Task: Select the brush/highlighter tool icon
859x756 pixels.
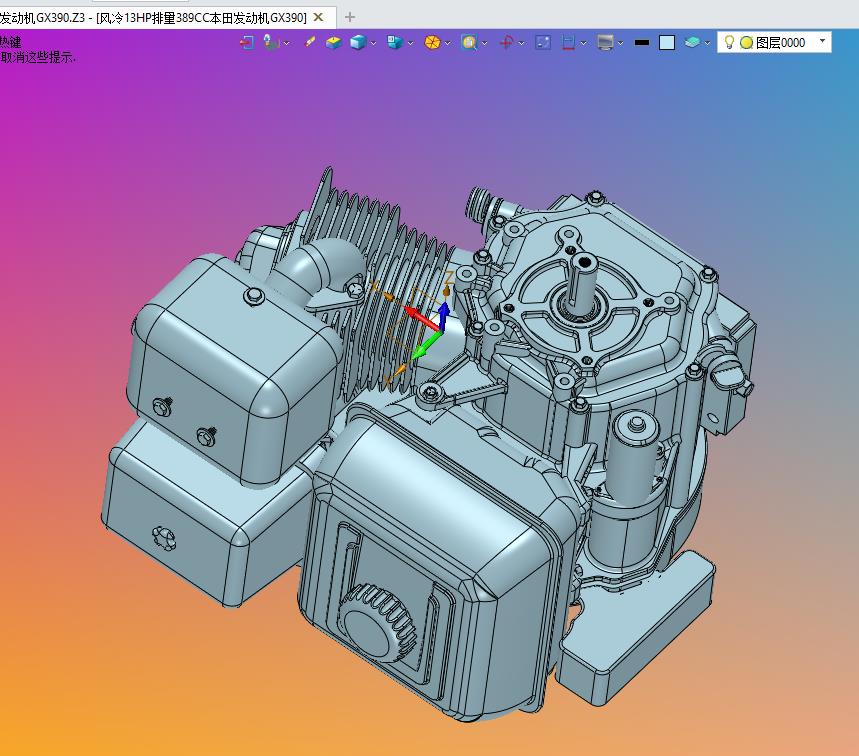Action: (310, 42)
